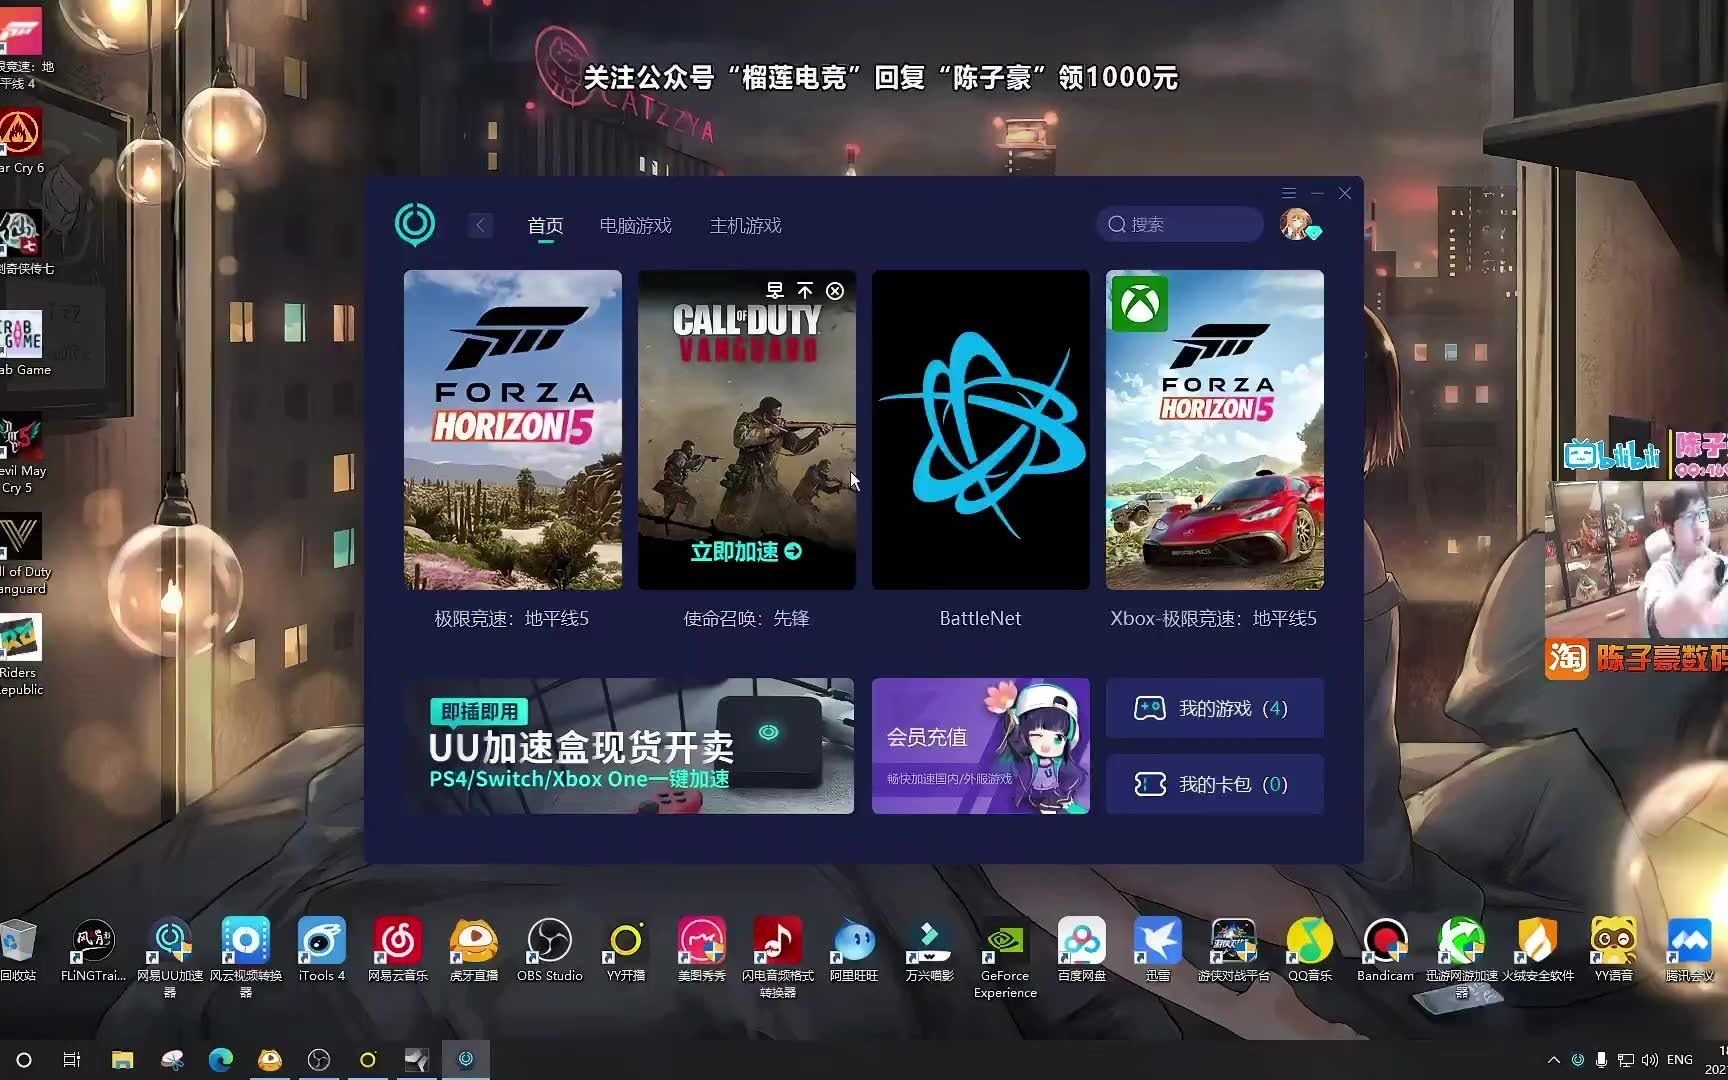Select the Xbox Forza Horizon 5 cover

(x=1215, y=430)
